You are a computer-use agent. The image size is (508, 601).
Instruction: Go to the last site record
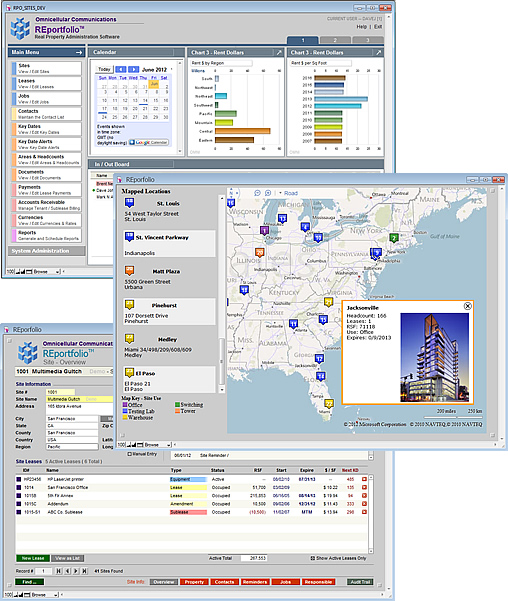[x=84, y=571]
